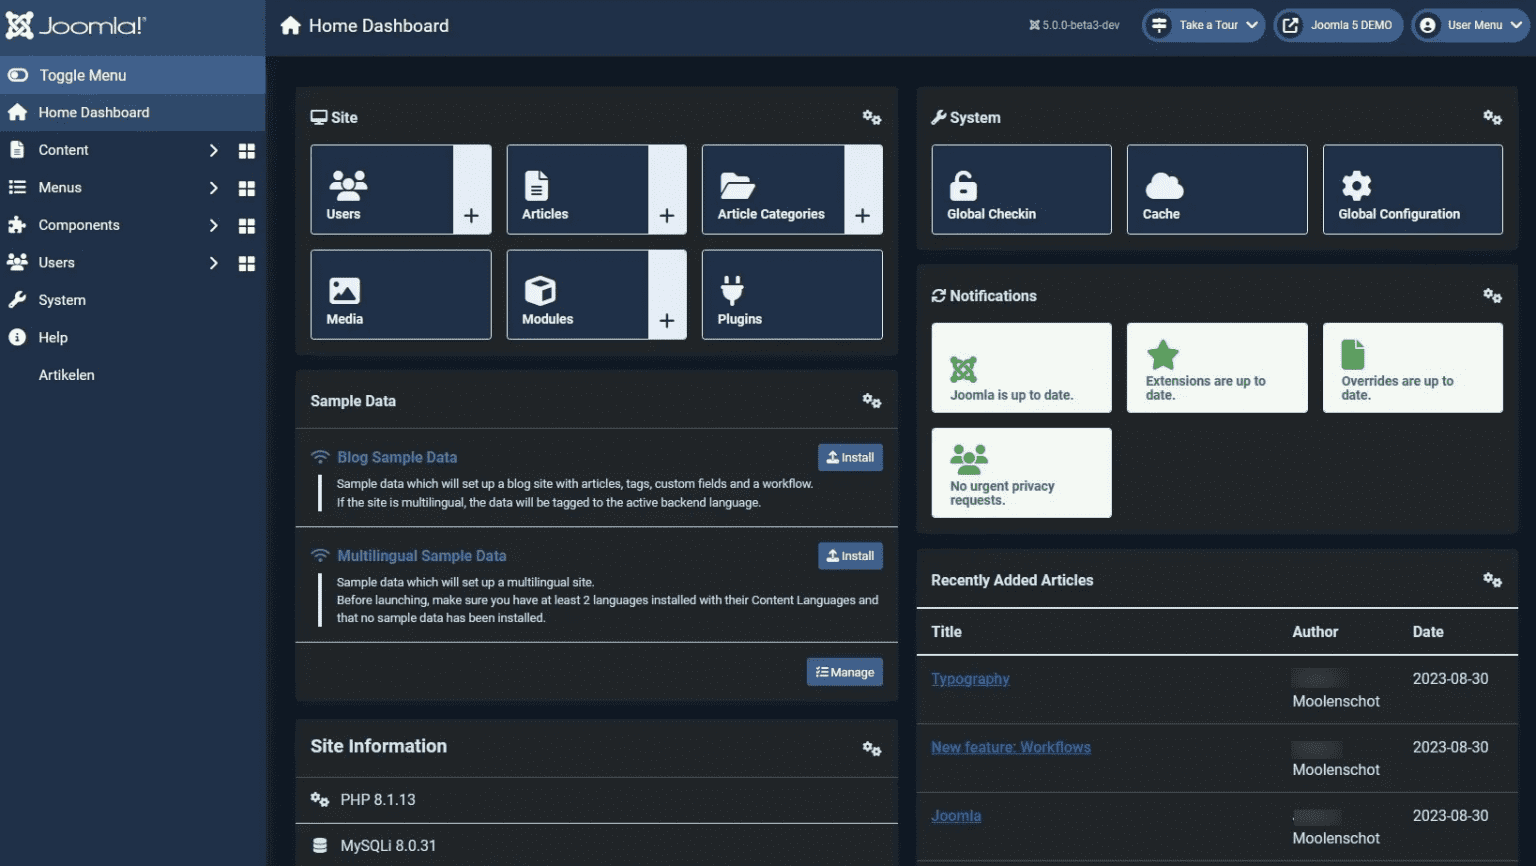This screenshot has height=866, width=1536.
Task: Select Help in the sidebar menu
Action: pyautogui.click(x=53, y=338)
